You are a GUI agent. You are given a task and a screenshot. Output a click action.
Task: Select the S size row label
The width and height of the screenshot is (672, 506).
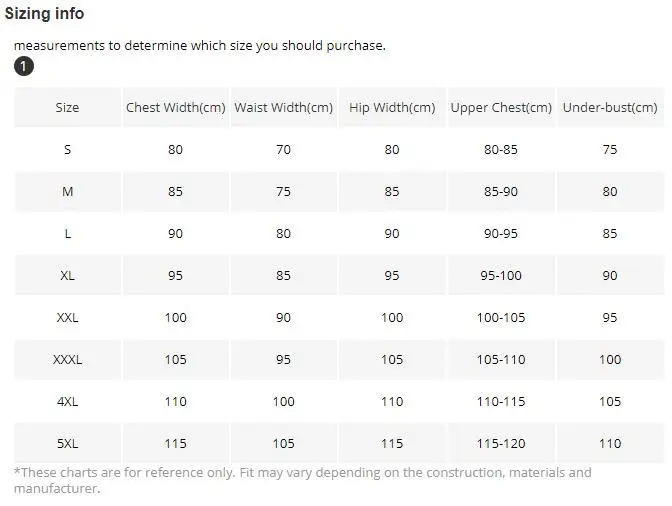[67, 150]
